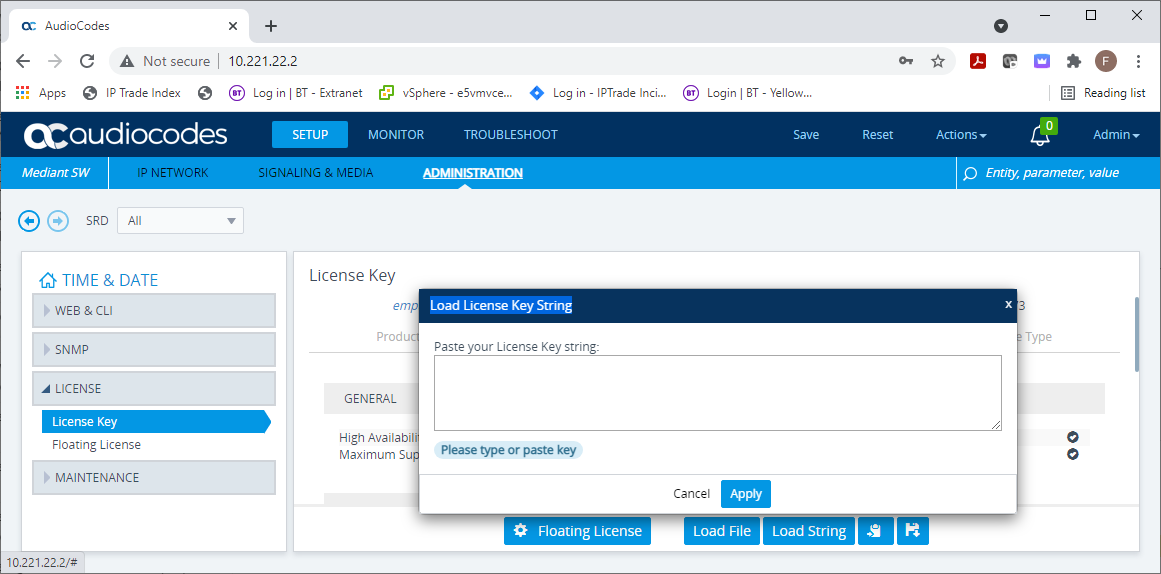The image size is (1161, 574).
Task: Open a new browser tab
Action: [271, 26]
